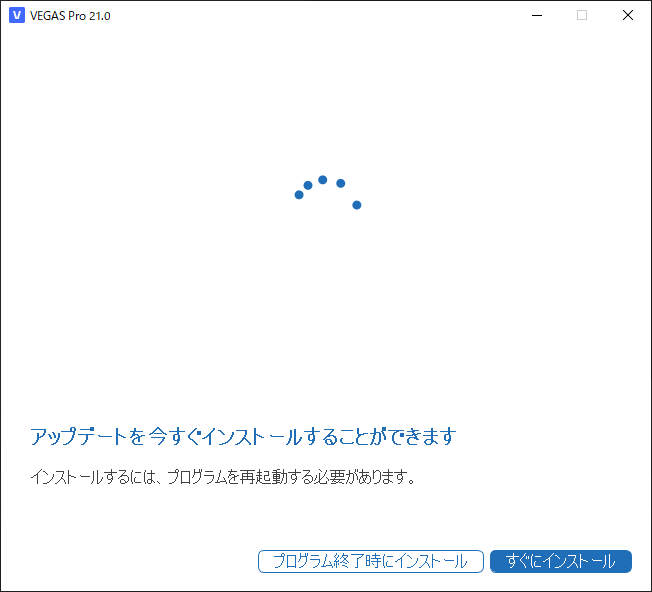
Task: Click the lowest rightmost spinner dot
Action: tap(356, 205)
